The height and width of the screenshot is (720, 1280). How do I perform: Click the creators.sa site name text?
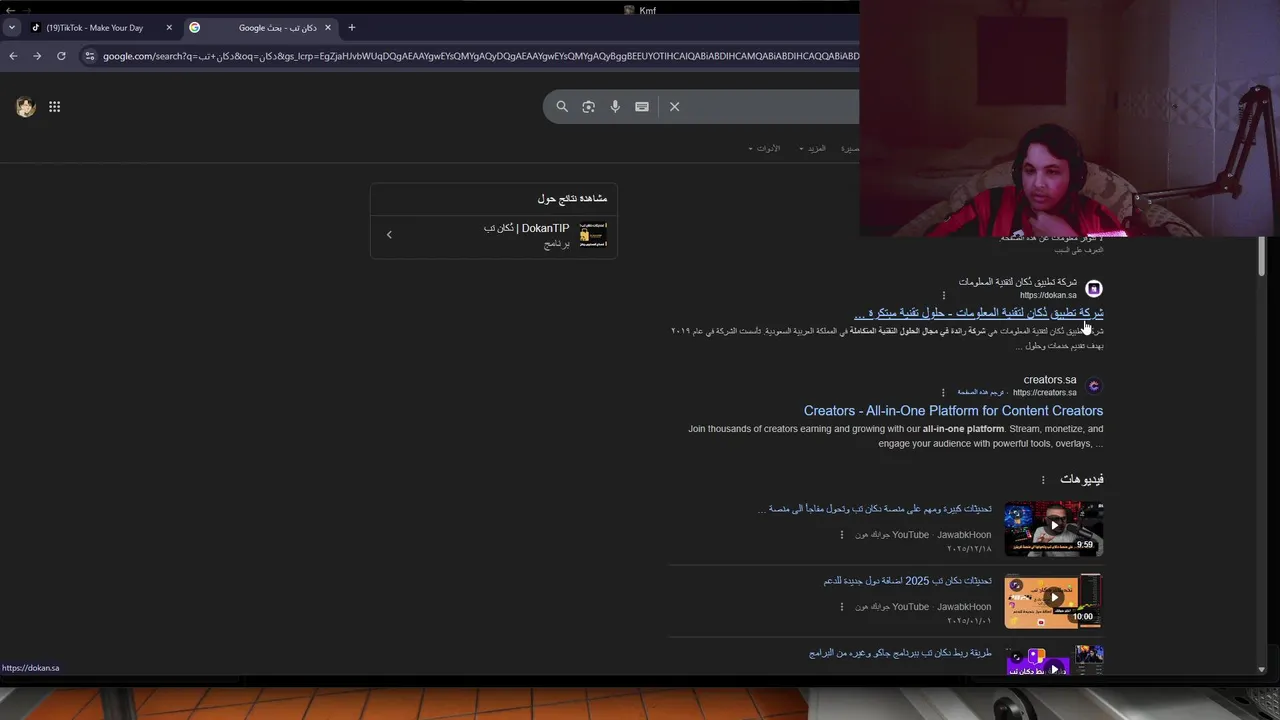point(1050,380)
